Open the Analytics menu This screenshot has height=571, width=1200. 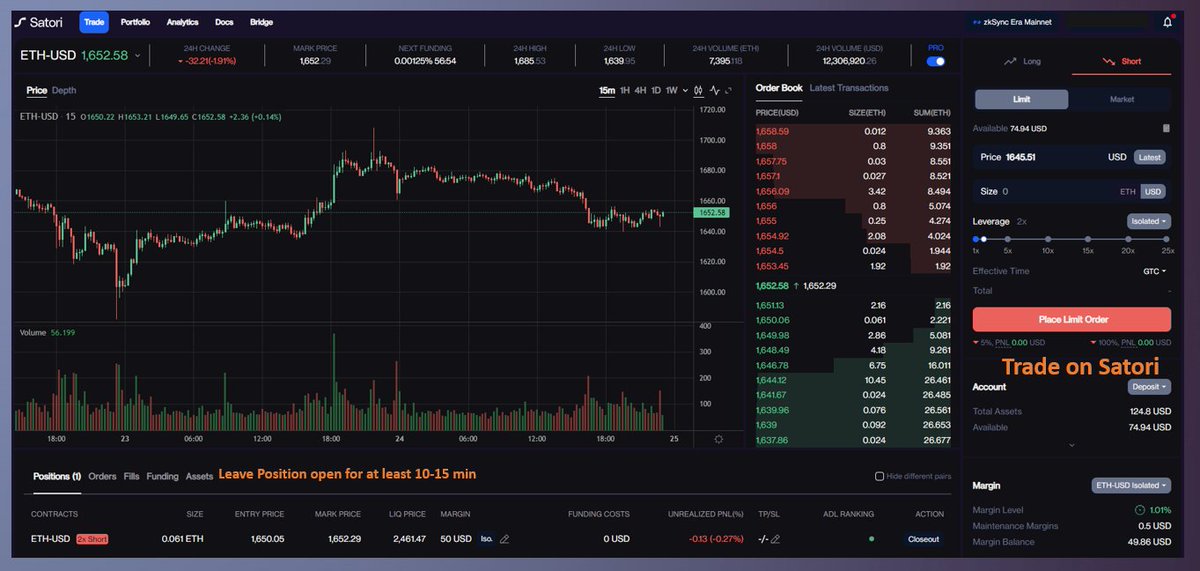tap(183, 22)
